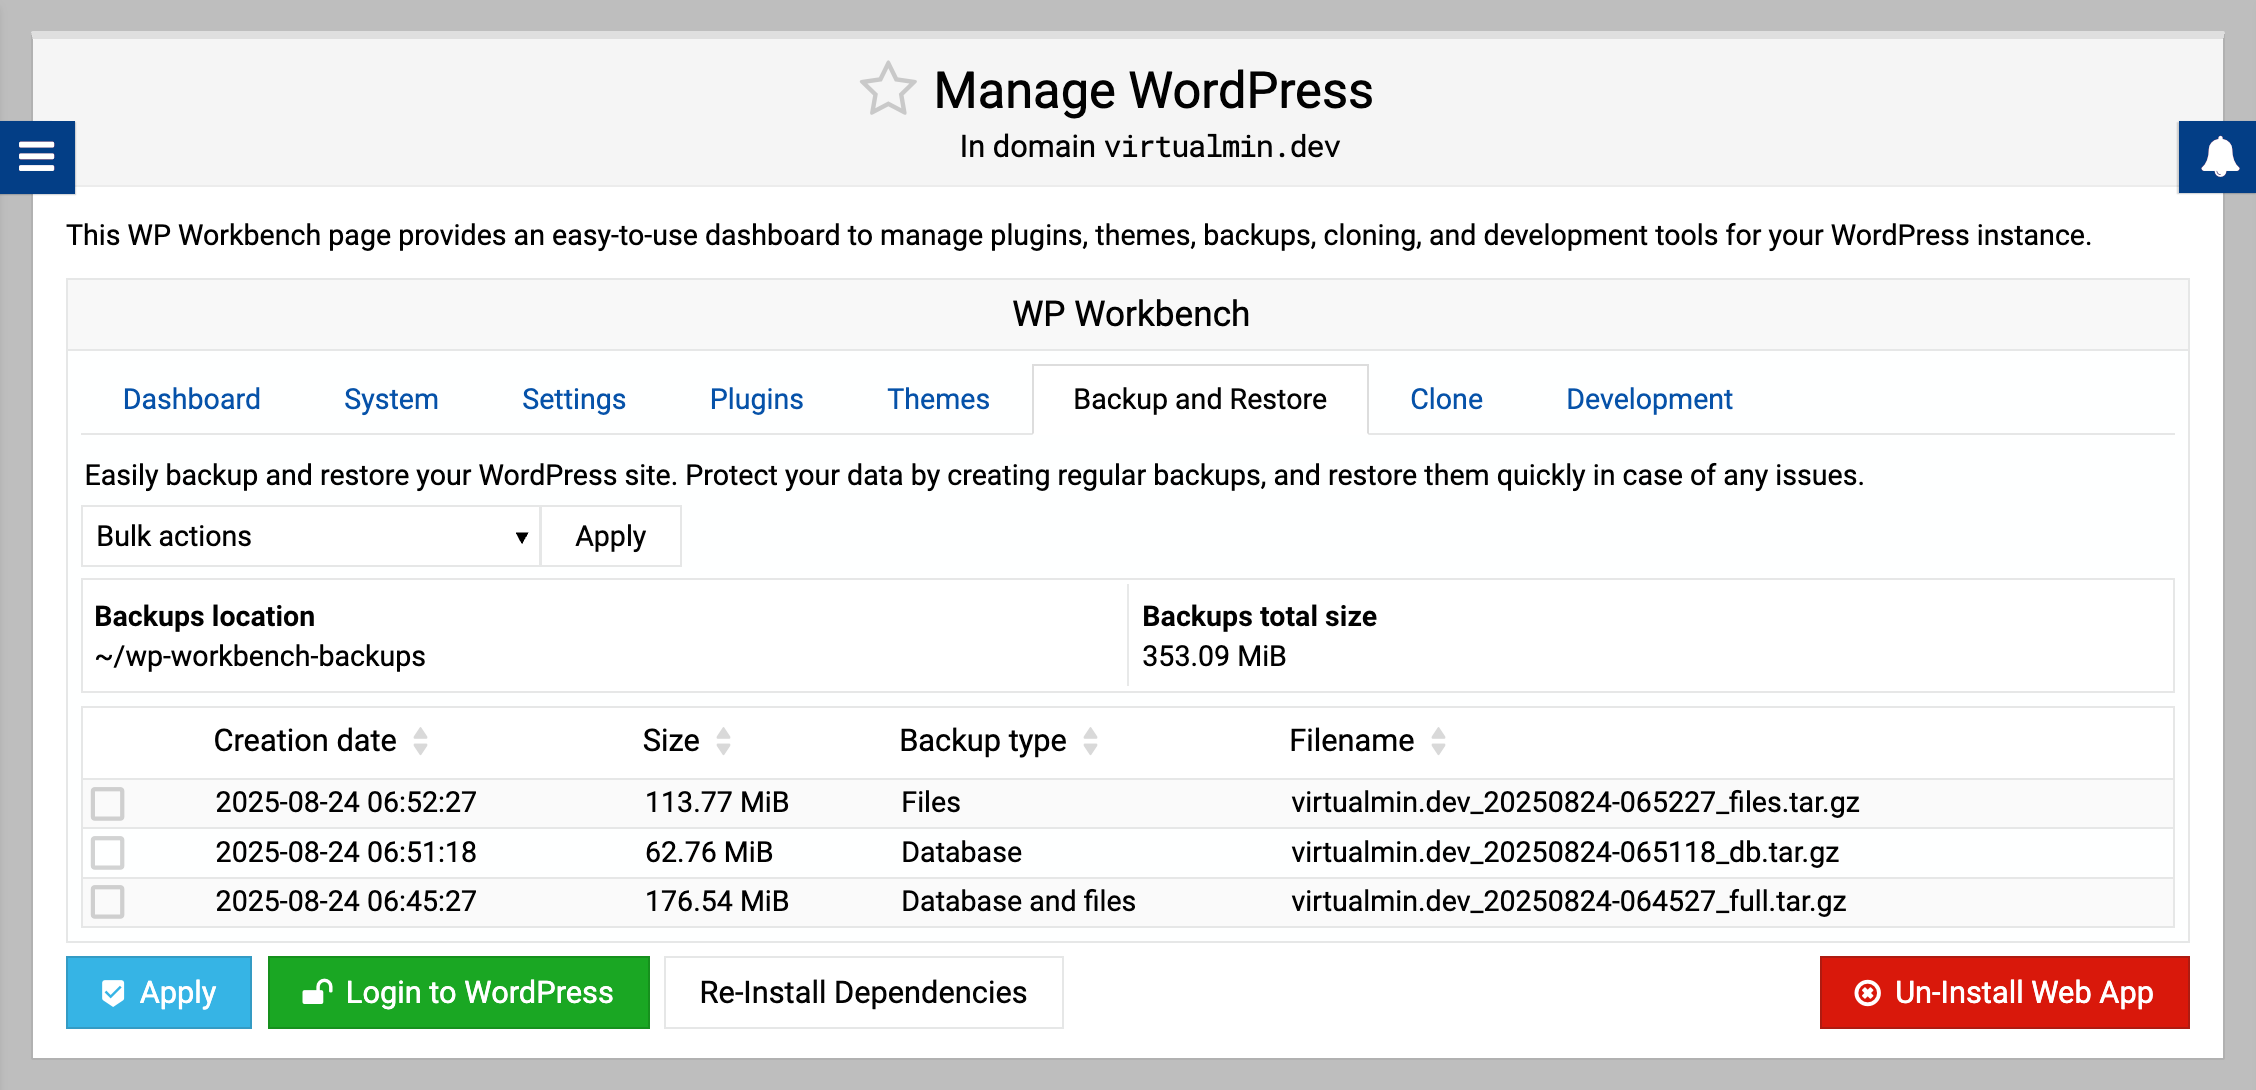Click the red Un-Install Web App button

click(2004, 992)
